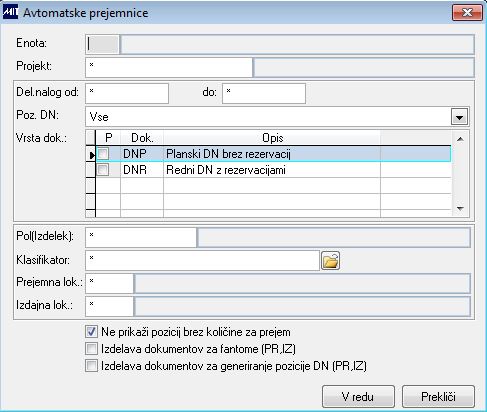Select the 'Redni DN z rezervacijami' row
Viewport: 487px width, 412px height.
(273, 170)
